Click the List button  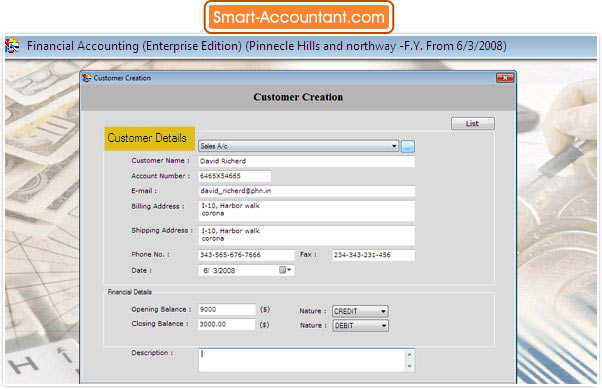(x=473, y=124)
